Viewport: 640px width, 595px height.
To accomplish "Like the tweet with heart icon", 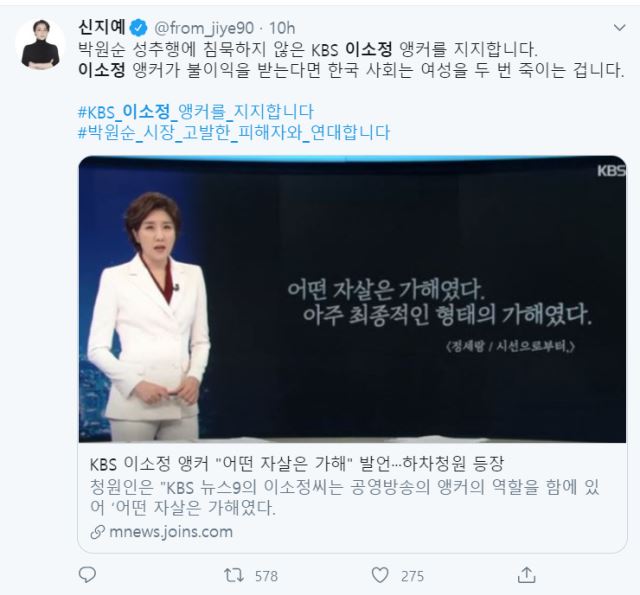I will coord(380,575).
